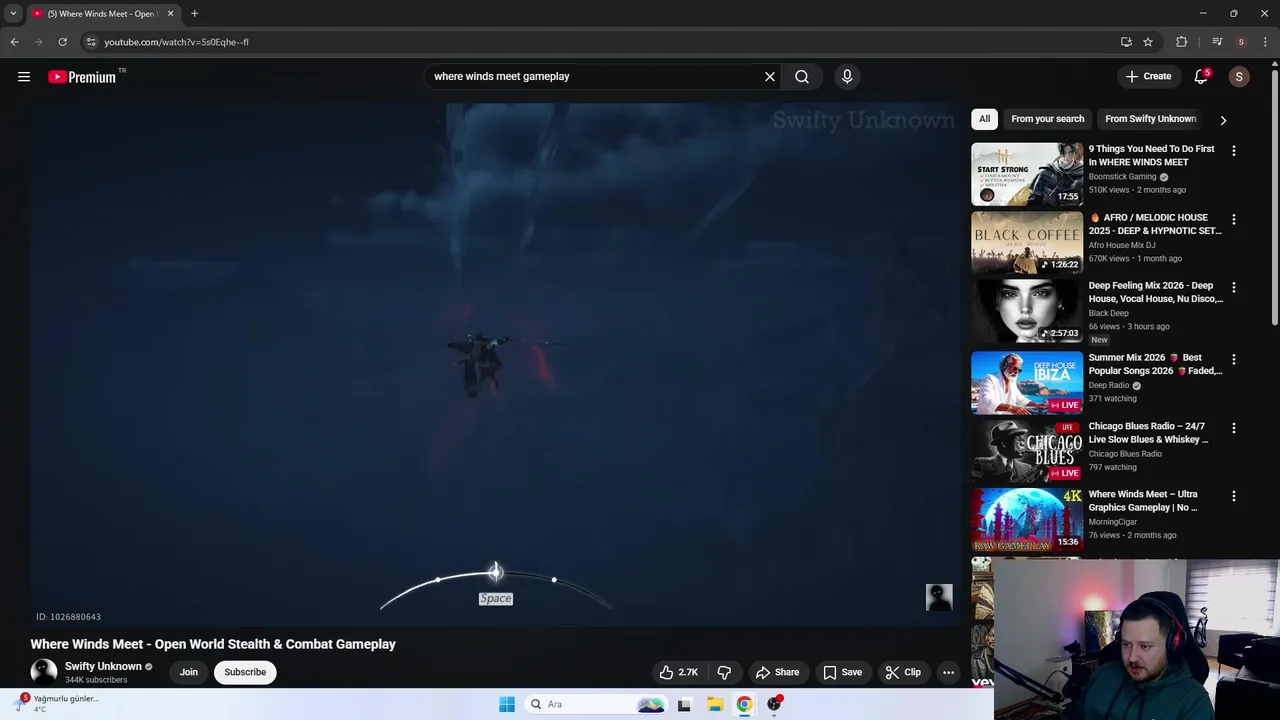
Task: Click the Share button
Action: coord(777,672)
